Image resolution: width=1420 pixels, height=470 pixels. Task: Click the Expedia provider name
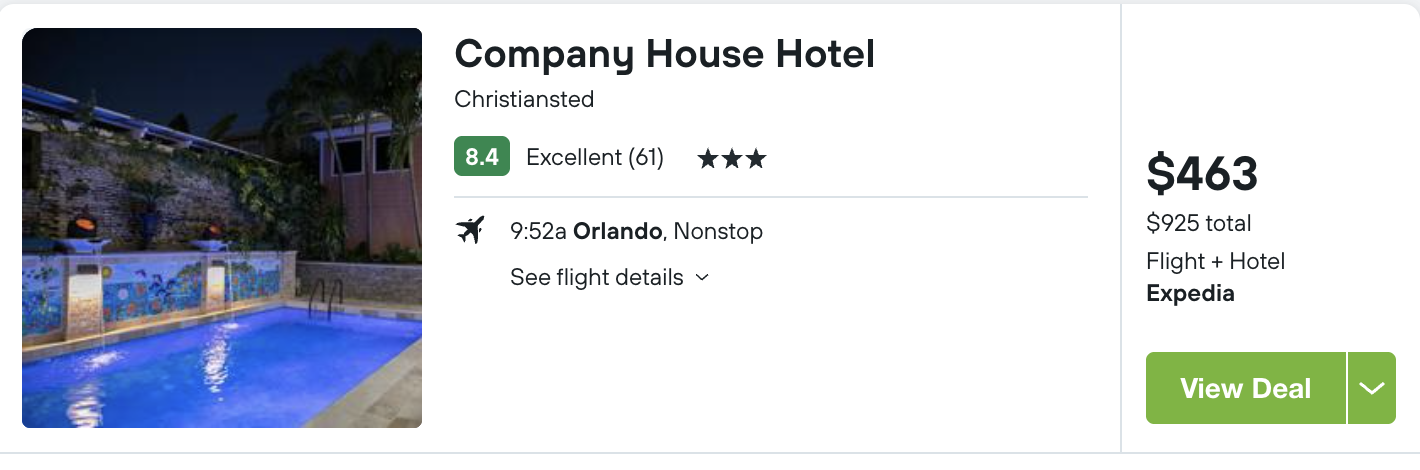1190,294
